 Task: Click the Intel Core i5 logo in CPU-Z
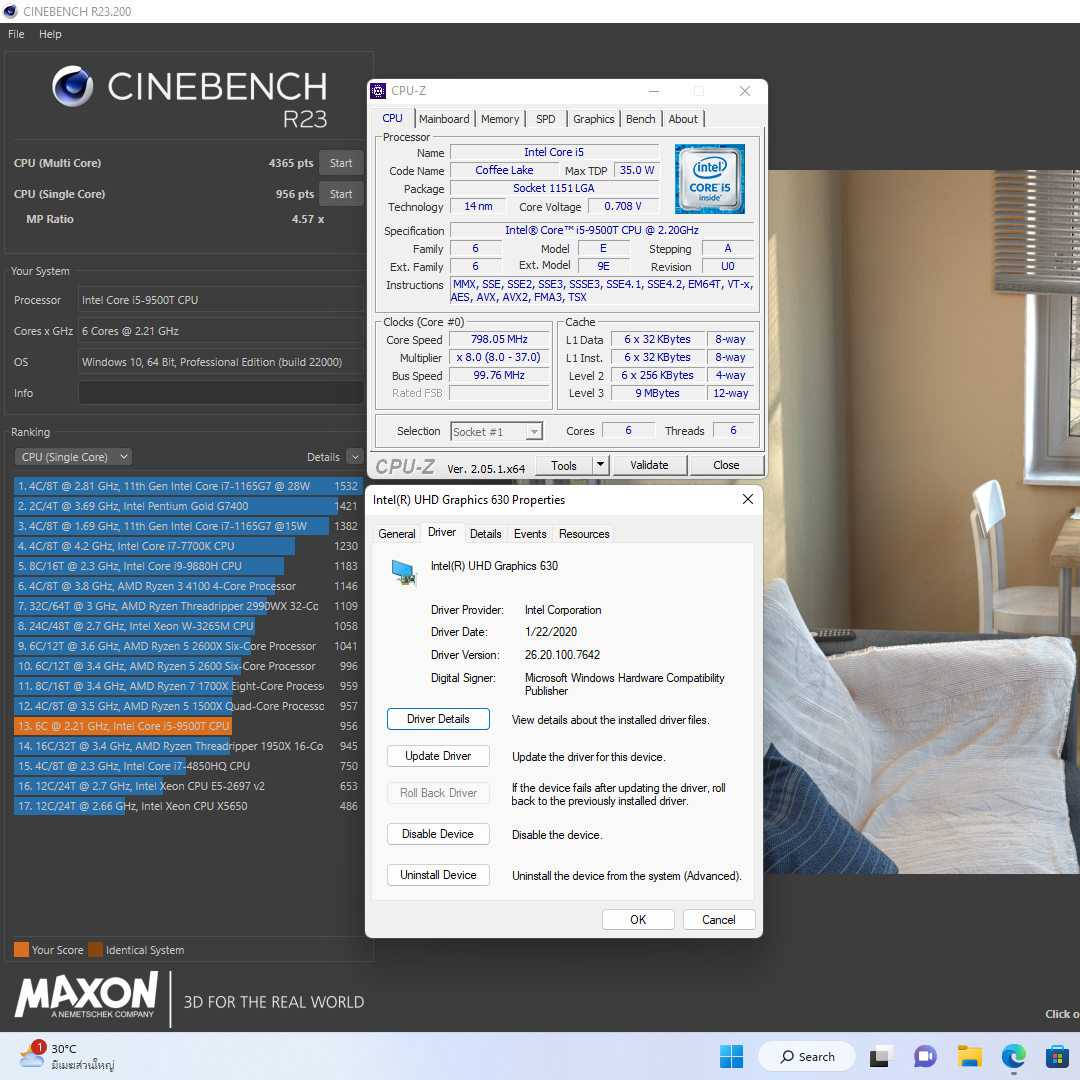(x=709, y=179)
